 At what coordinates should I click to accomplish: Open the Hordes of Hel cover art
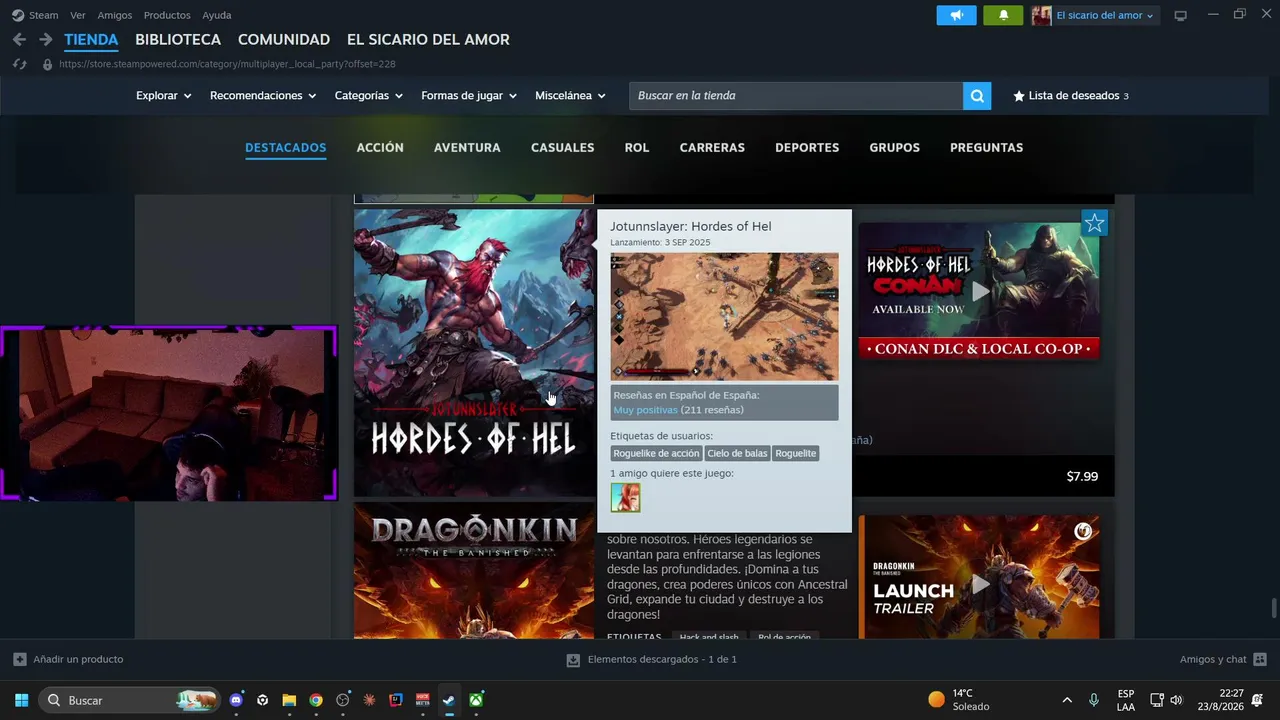click(x=474, y=353)
